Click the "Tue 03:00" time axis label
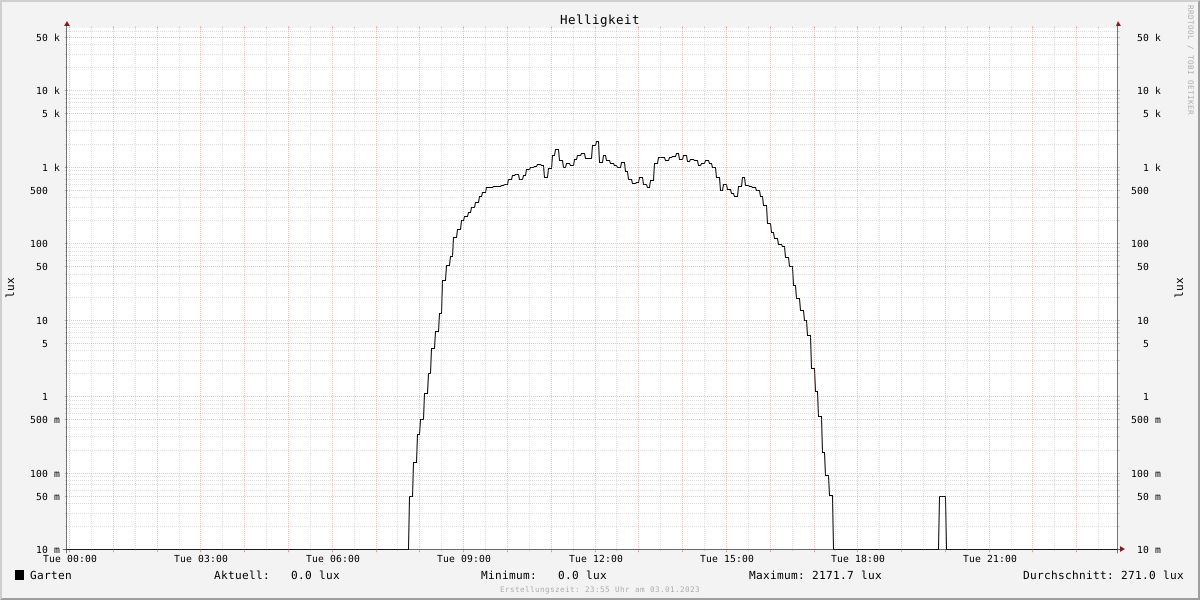 point(201,559)
